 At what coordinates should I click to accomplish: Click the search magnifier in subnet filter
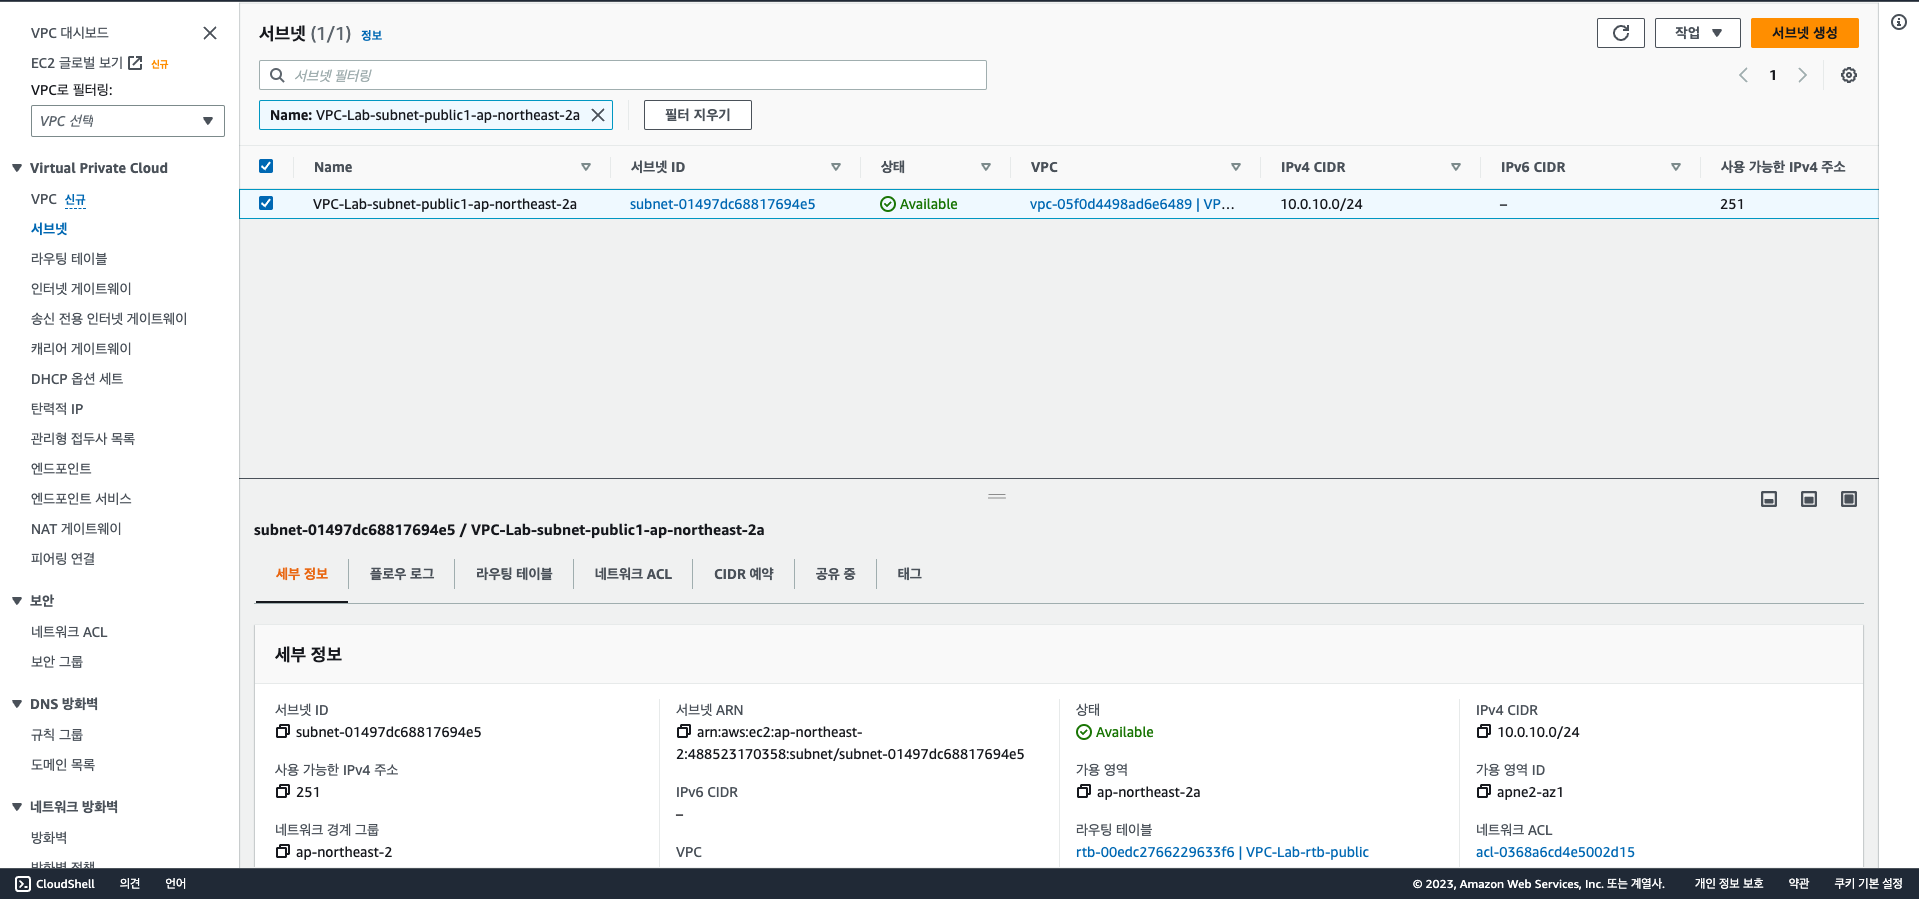278,75
